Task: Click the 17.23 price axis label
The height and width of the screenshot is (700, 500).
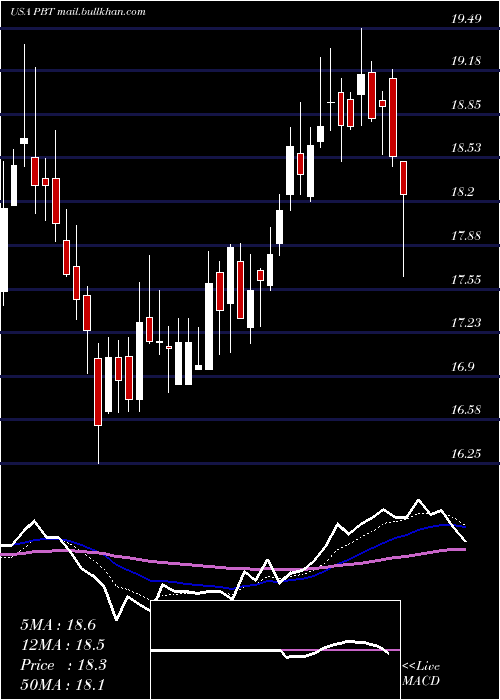Action: [466, 323]
